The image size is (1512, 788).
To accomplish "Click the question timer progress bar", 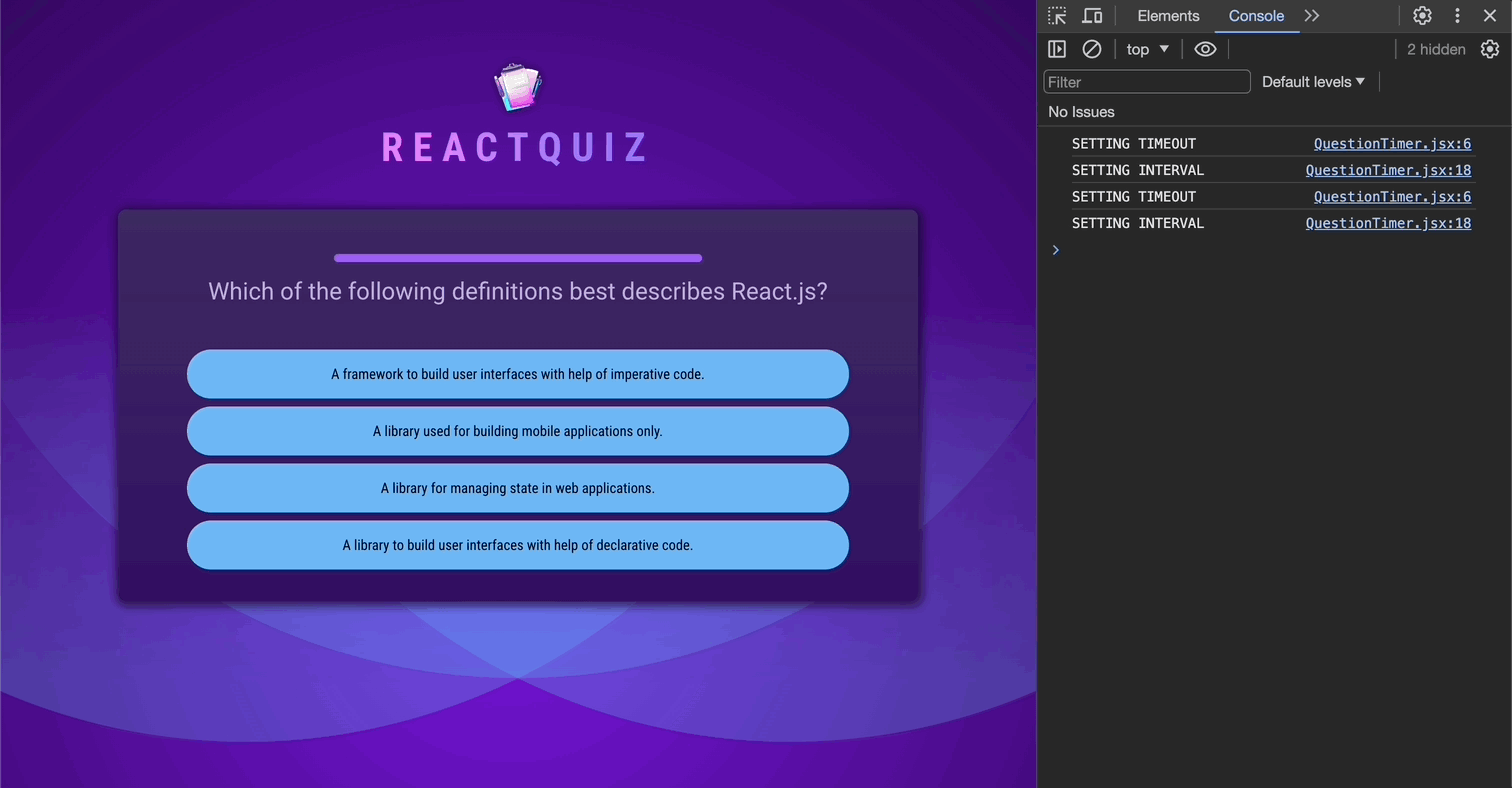I will click(518, 258).
